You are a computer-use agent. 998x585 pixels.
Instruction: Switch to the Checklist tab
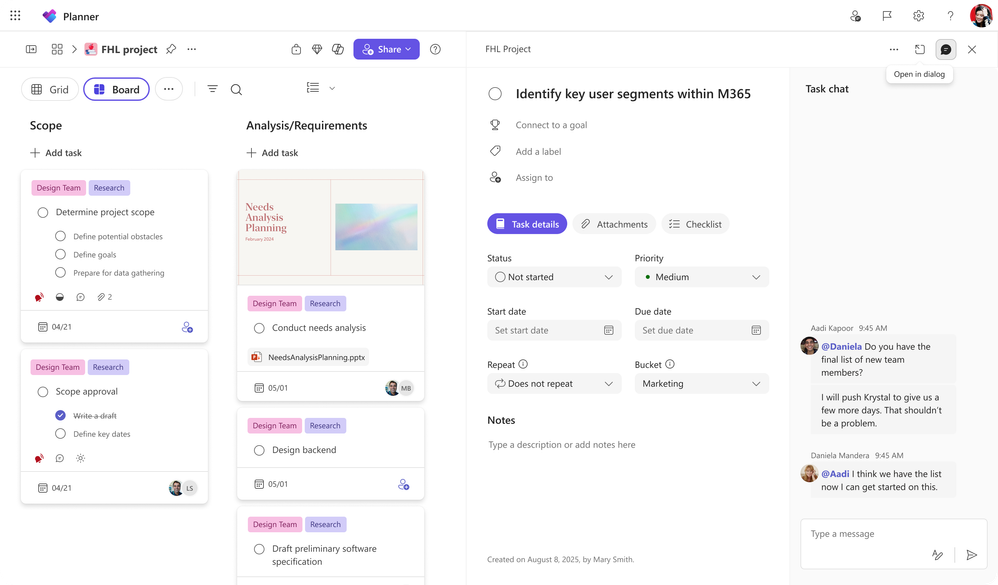[695, 224]
